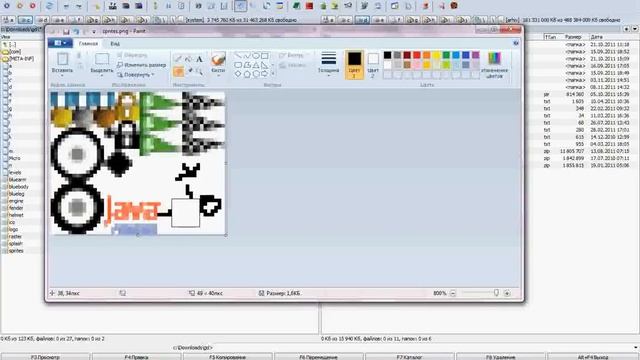Select the Fill with color bucket tool
This screenshot has height=360, width=640.
[189, 59]
